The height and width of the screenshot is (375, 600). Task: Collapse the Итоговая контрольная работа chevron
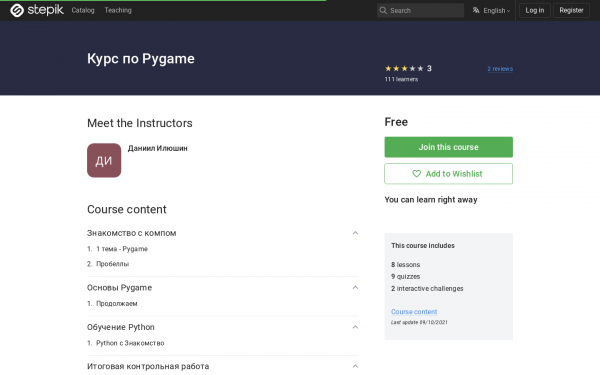[x=355, y=366]
